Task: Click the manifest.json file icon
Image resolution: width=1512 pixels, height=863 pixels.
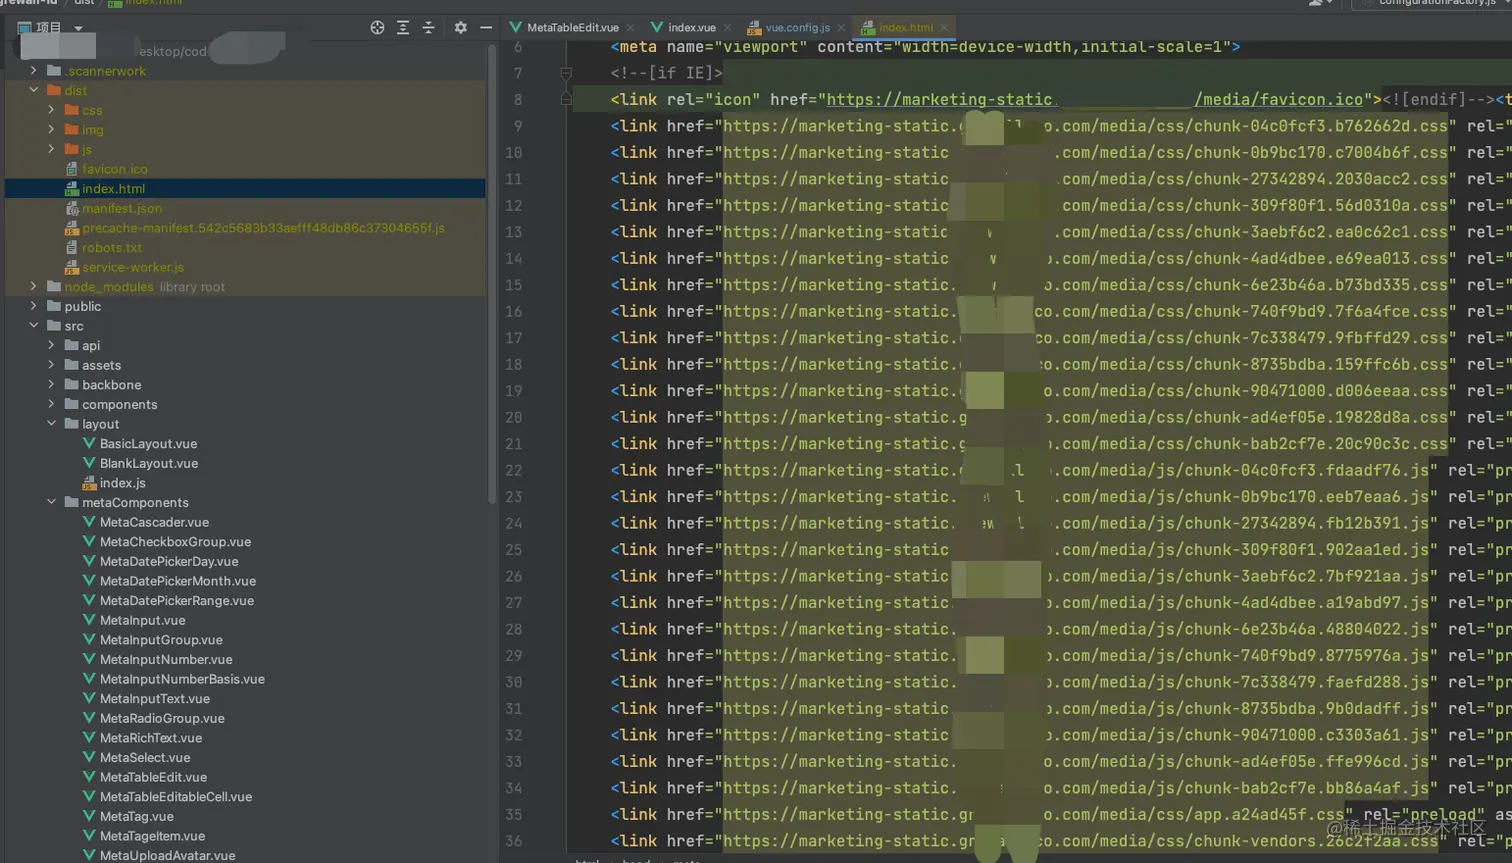Action: click(71, 208)
